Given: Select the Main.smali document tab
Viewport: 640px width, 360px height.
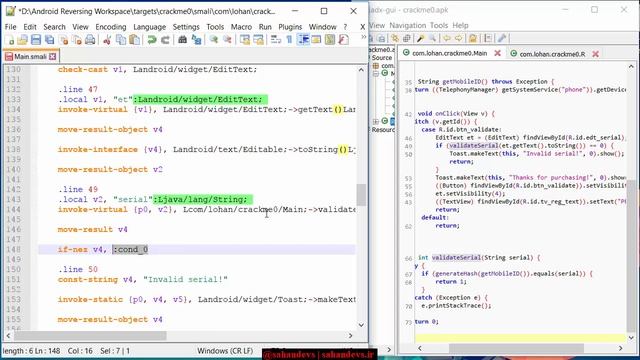Looking at the screenshot, I should pyautogui.click(x=30, y=56).
